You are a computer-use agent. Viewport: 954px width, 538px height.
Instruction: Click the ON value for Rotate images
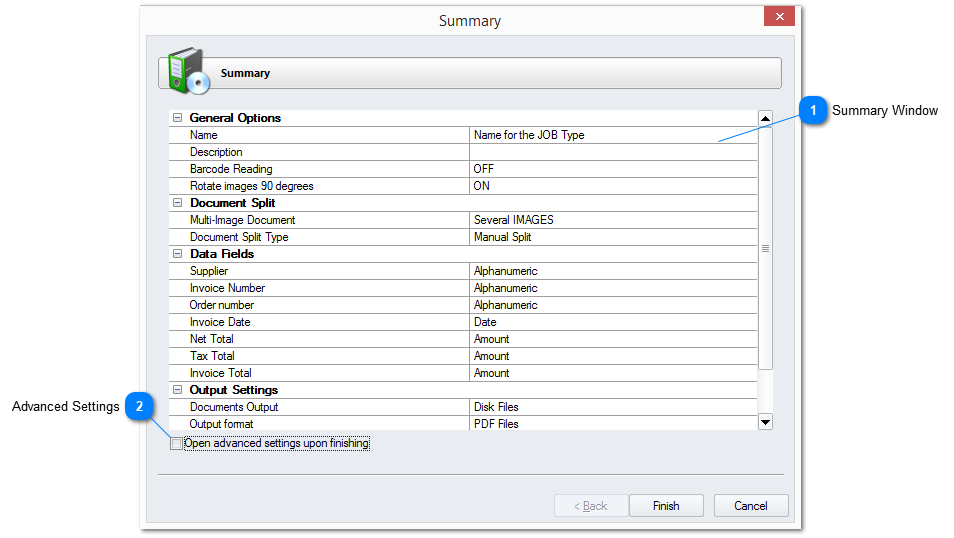point(481,186)
